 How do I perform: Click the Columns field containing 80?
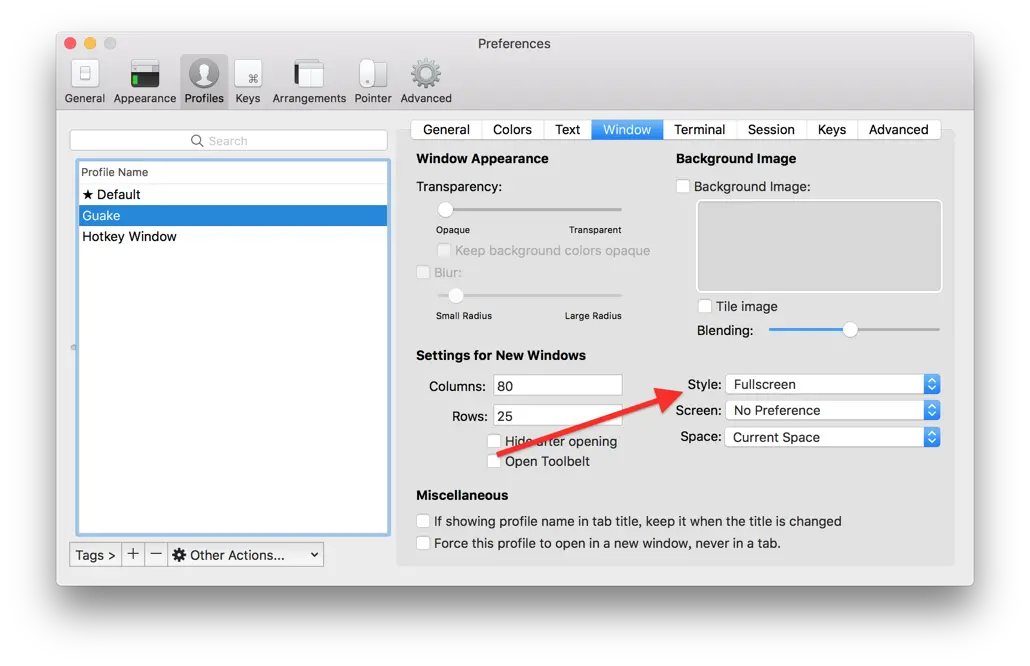tap(558, 386)
